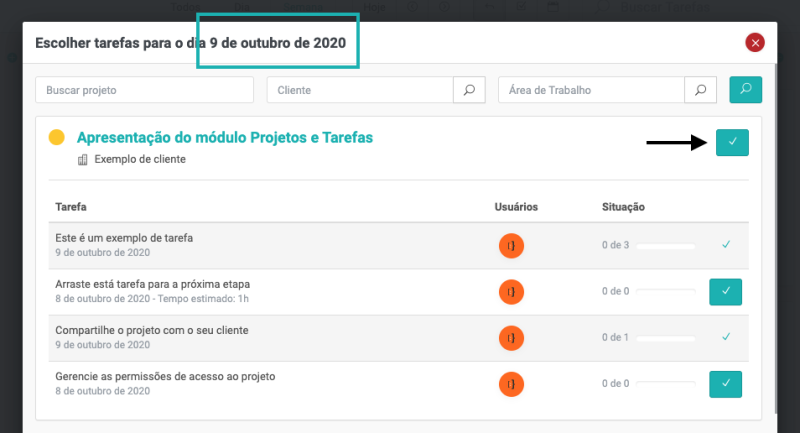Toggle check for 'Este é um exemplo de tarefa'
The image size is (800, 433).
click(x=726, y=245)
